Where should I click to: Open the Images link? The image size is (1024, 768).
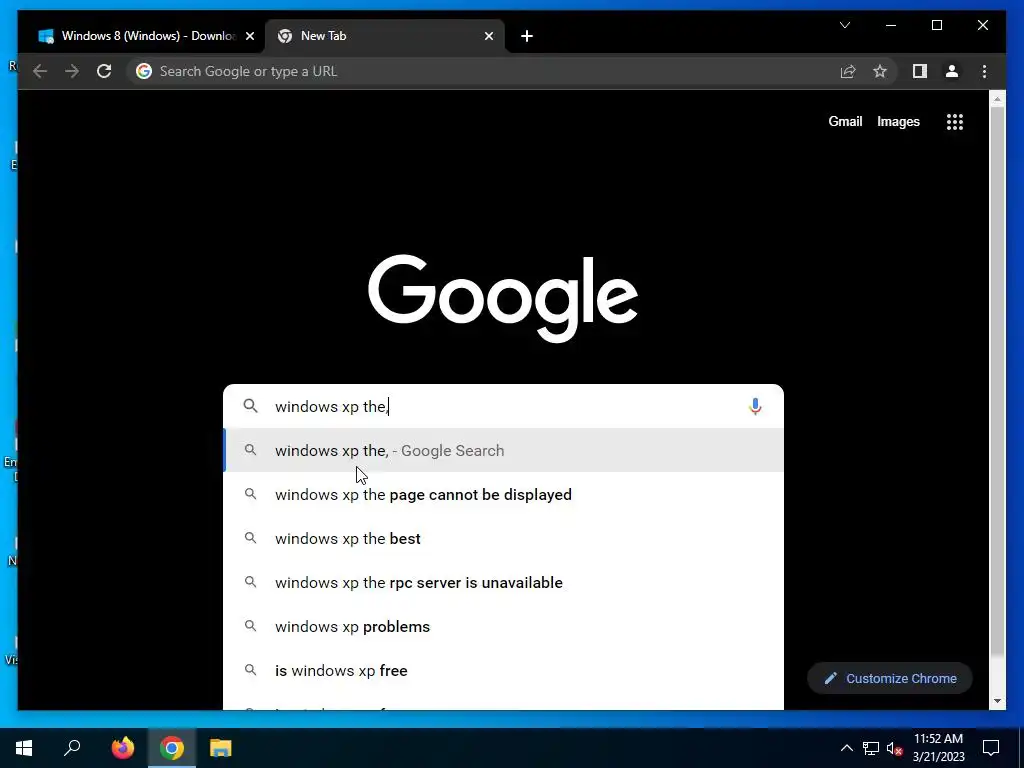pos(898,121)
